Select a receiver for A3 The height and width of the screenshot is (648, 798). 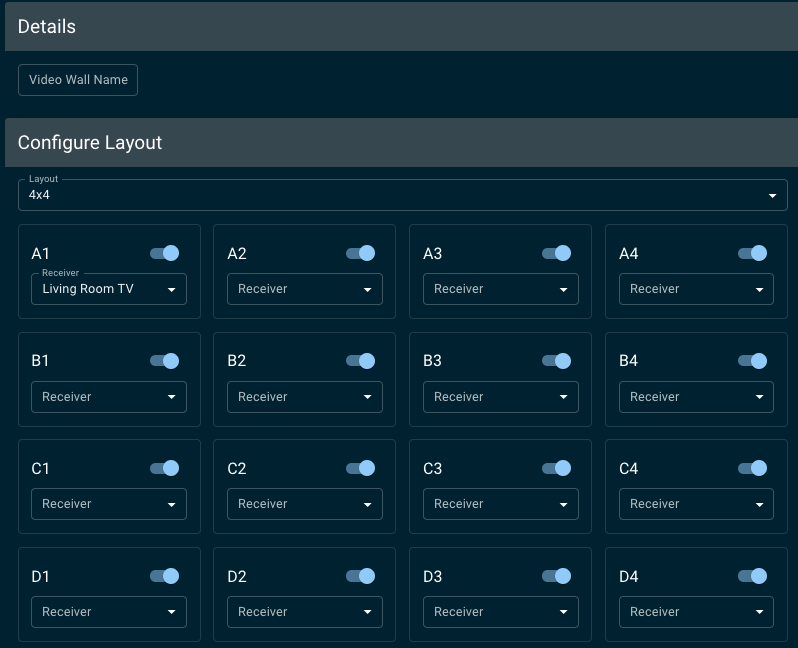click(x=501, y=289)
